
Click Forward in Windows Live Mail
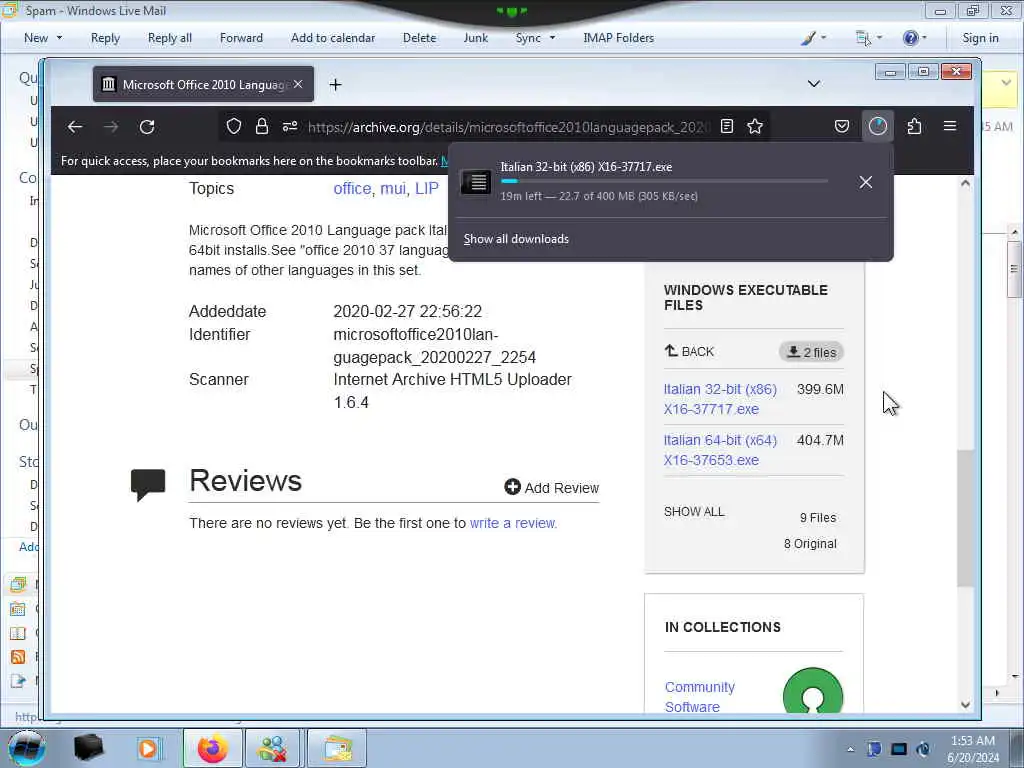pos(241,38)
